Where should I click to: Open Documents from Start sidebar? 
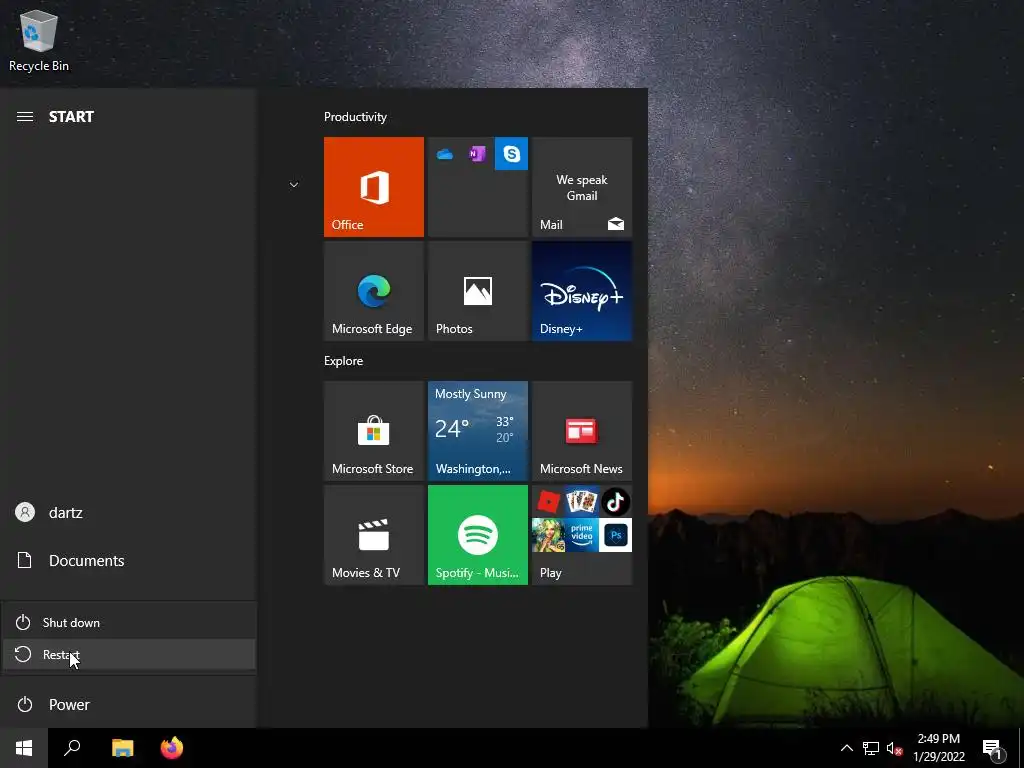tap(129, 560)
